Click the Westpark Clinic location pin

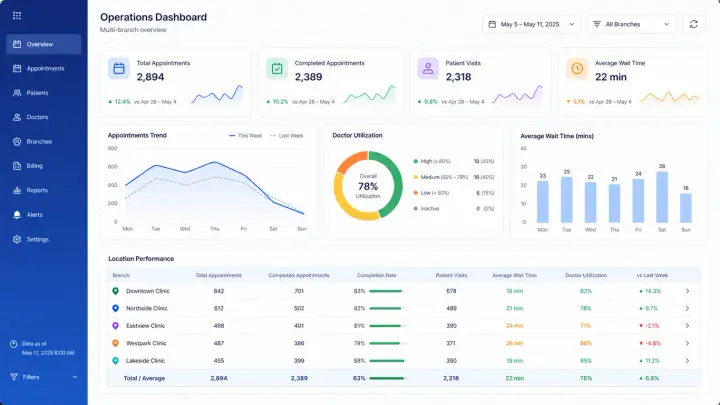pyautogui.click(x=116, y=343)
